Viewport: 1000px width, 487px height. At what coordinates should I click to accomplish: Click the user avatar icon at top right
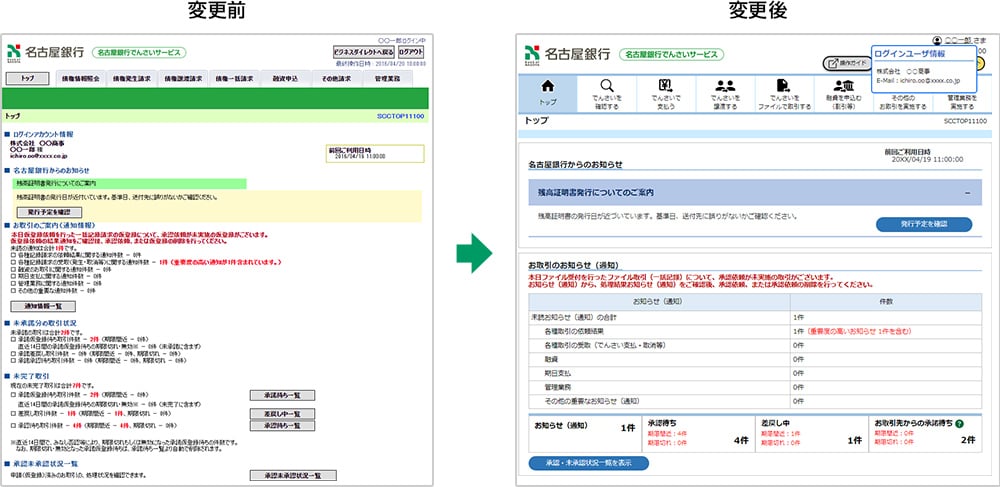point(937,40)
